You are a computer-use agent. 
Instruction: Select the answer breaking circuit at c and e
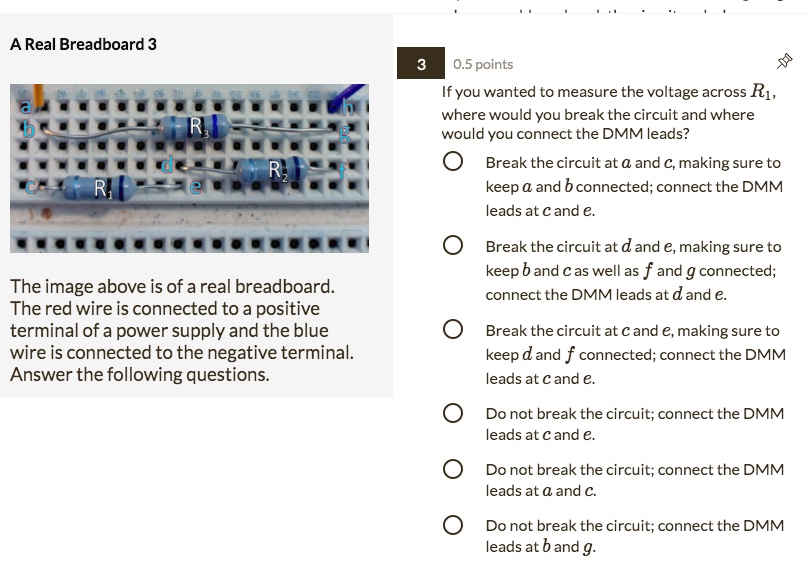click(452, 330)
